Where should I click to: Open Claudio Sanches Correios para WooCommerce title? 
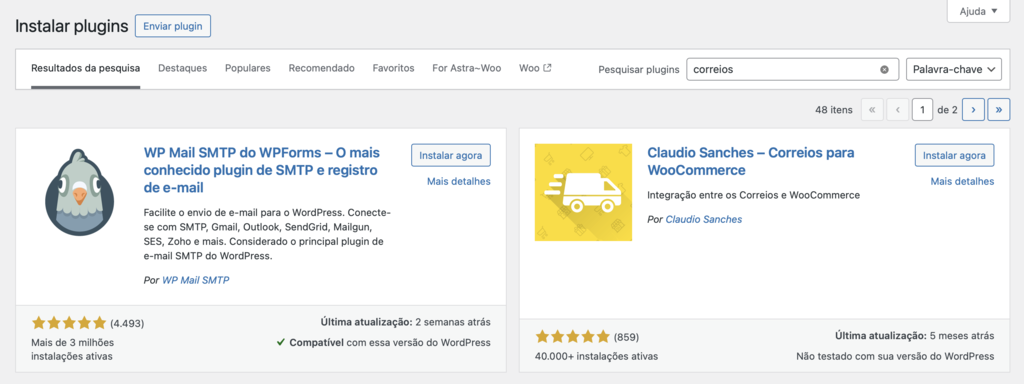751,161
